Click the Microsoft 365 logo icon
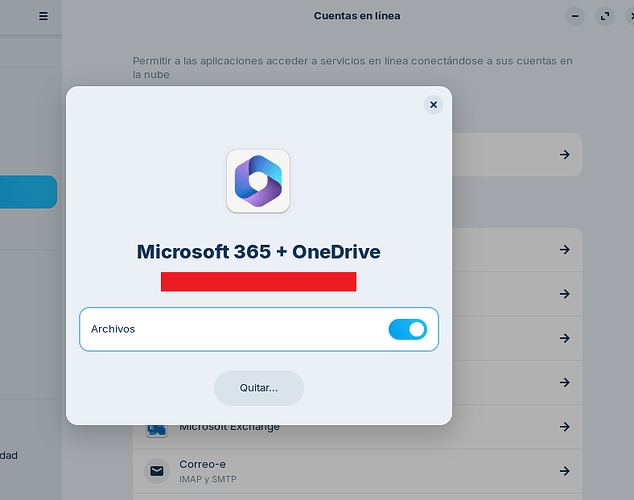The image size is (634, 500). point(258,181)
